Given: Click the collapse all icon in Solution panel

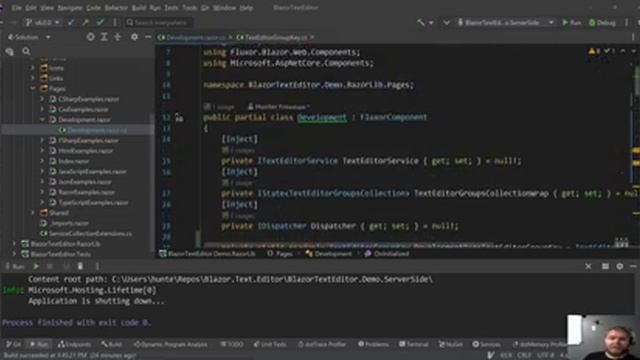Looking at the screenshot, I should pos(118,37).
